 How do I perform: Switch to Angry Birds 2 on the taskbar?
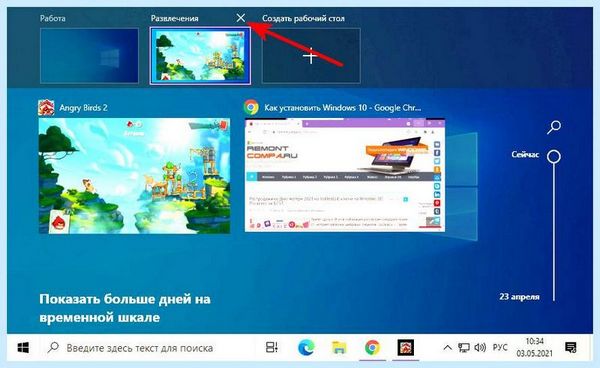click(405, 348)
